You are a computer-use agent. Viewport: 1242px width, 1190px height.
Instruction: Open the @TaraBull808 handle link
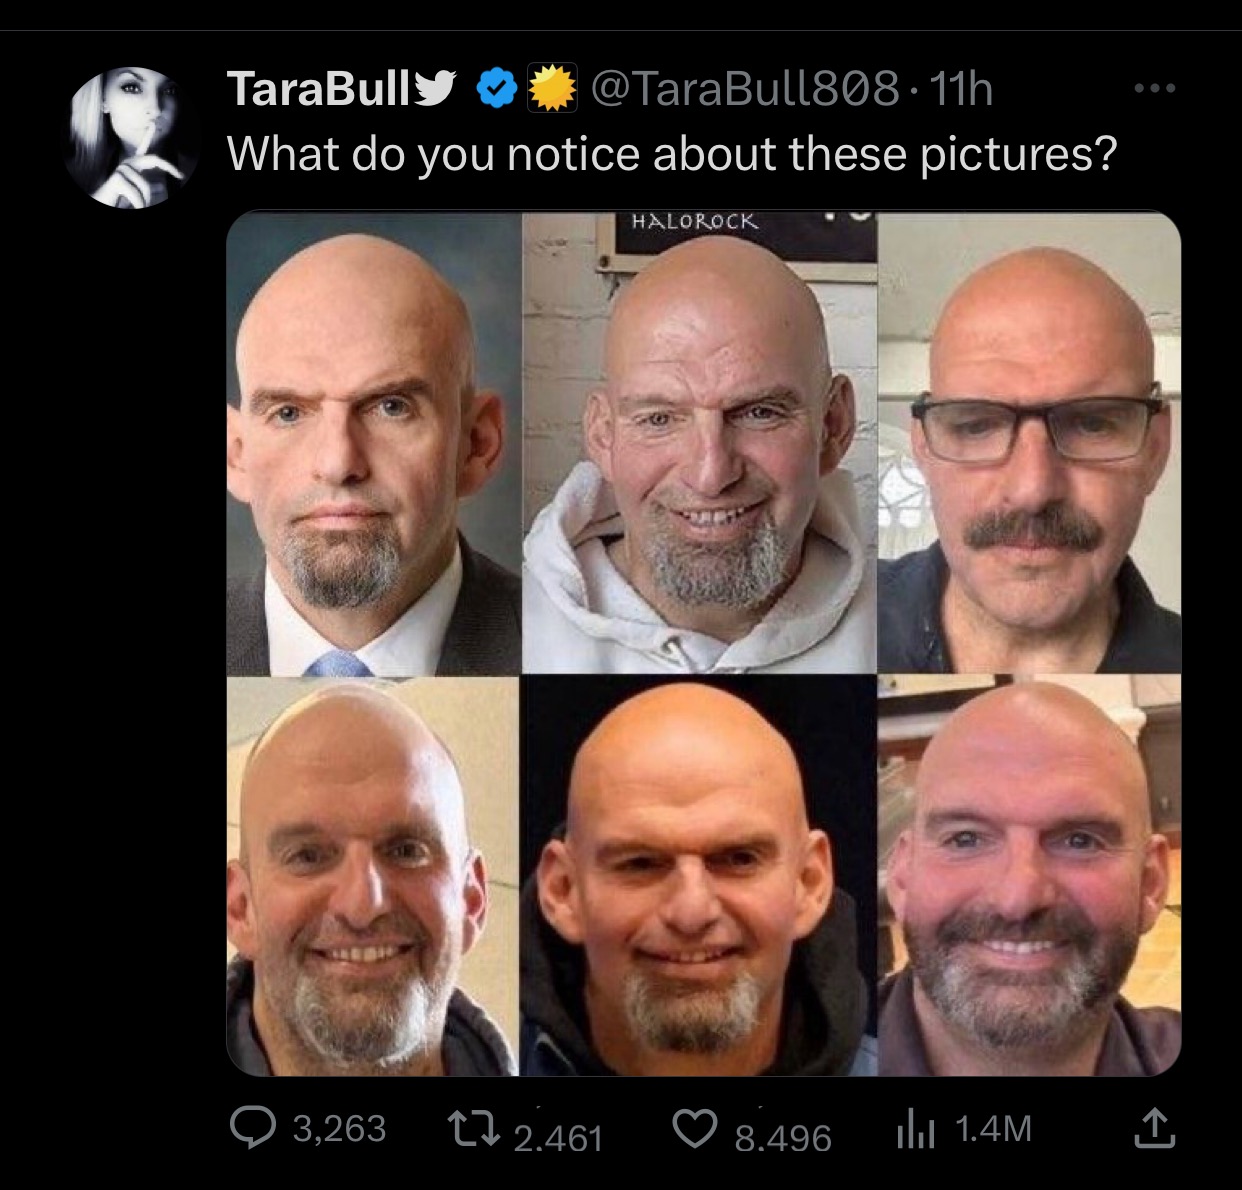(745, 90)
